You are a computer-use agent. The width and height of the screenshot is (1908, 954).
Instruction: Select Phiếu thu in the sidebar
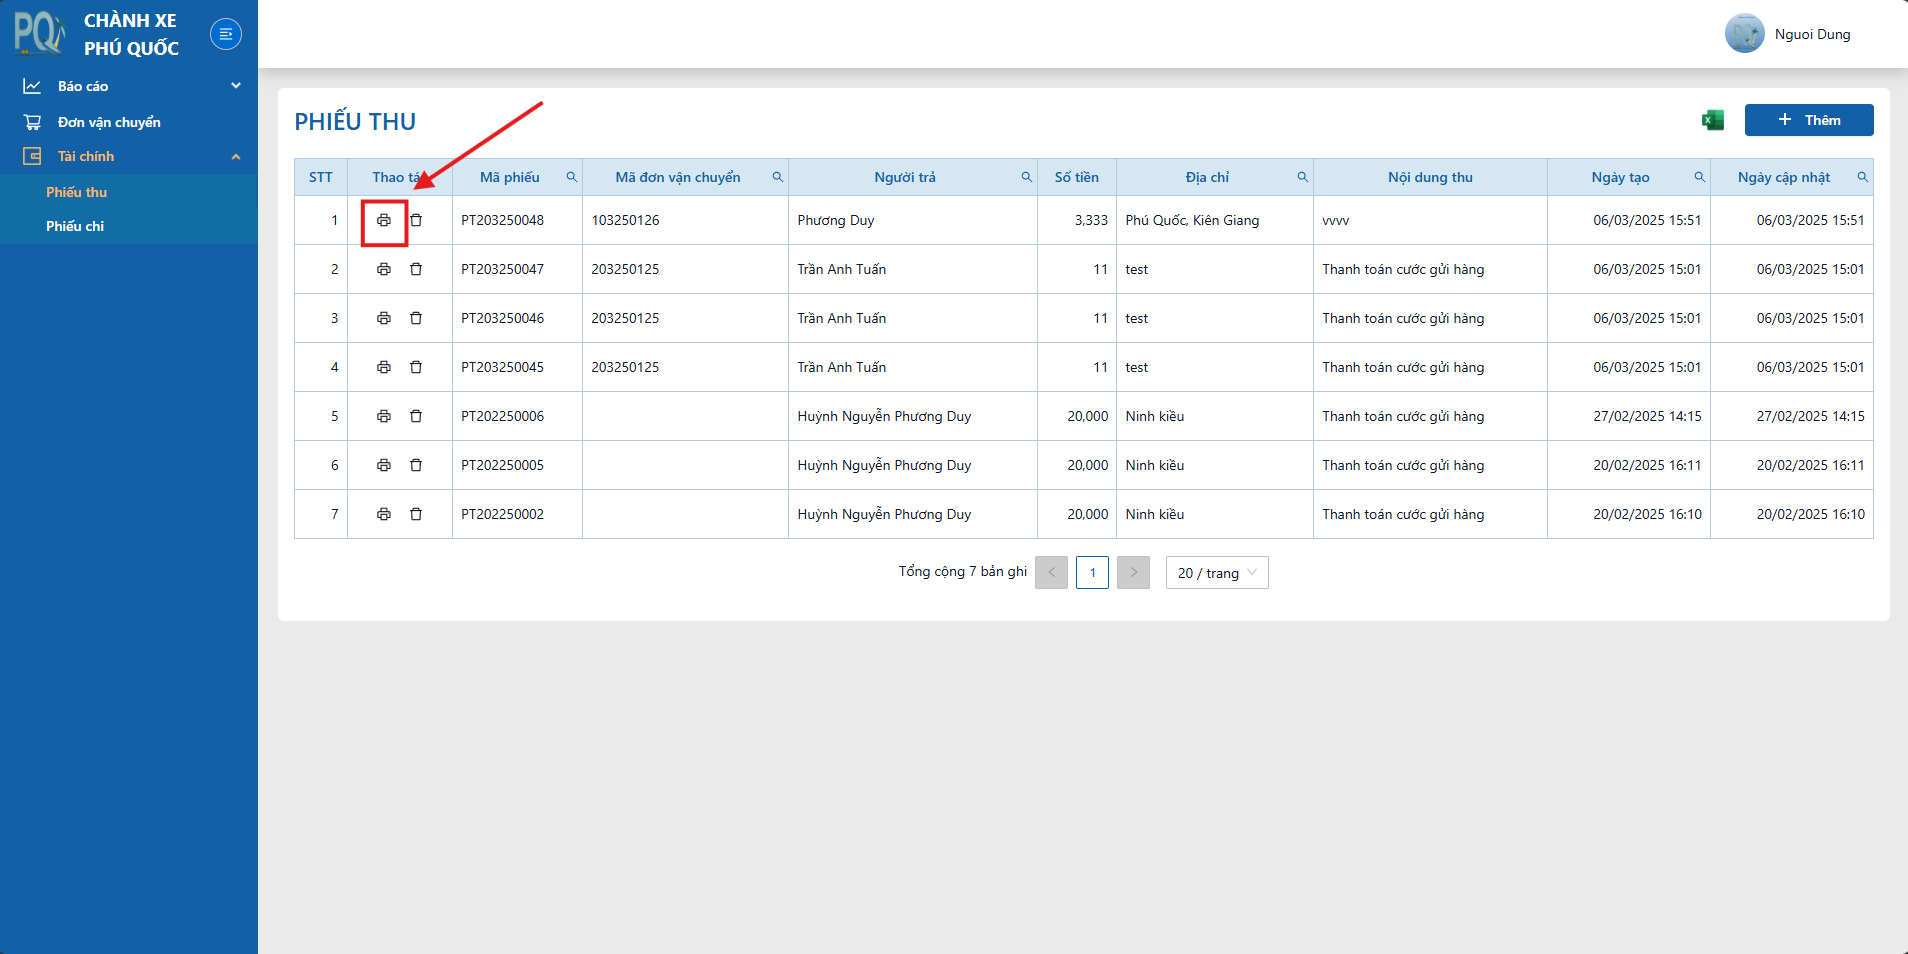click(76, 192)
